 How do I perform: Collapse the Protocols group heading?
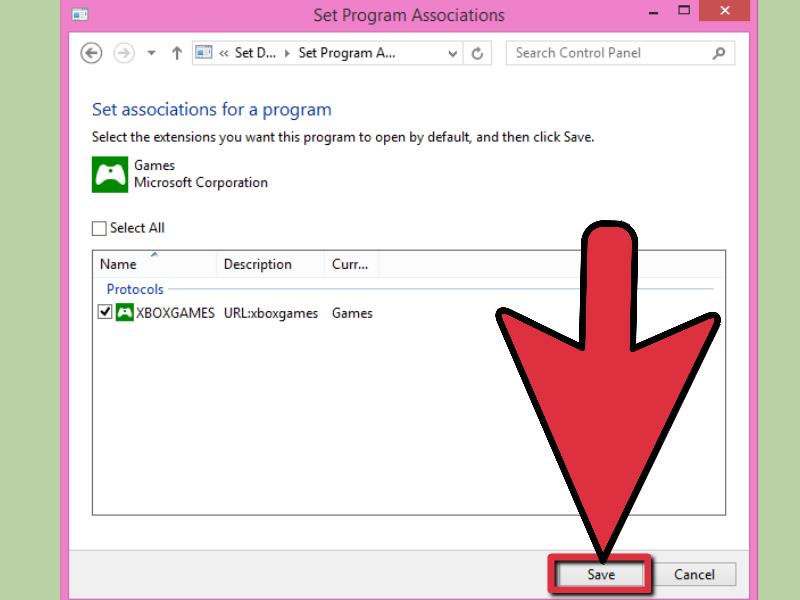tap(135, 289)
